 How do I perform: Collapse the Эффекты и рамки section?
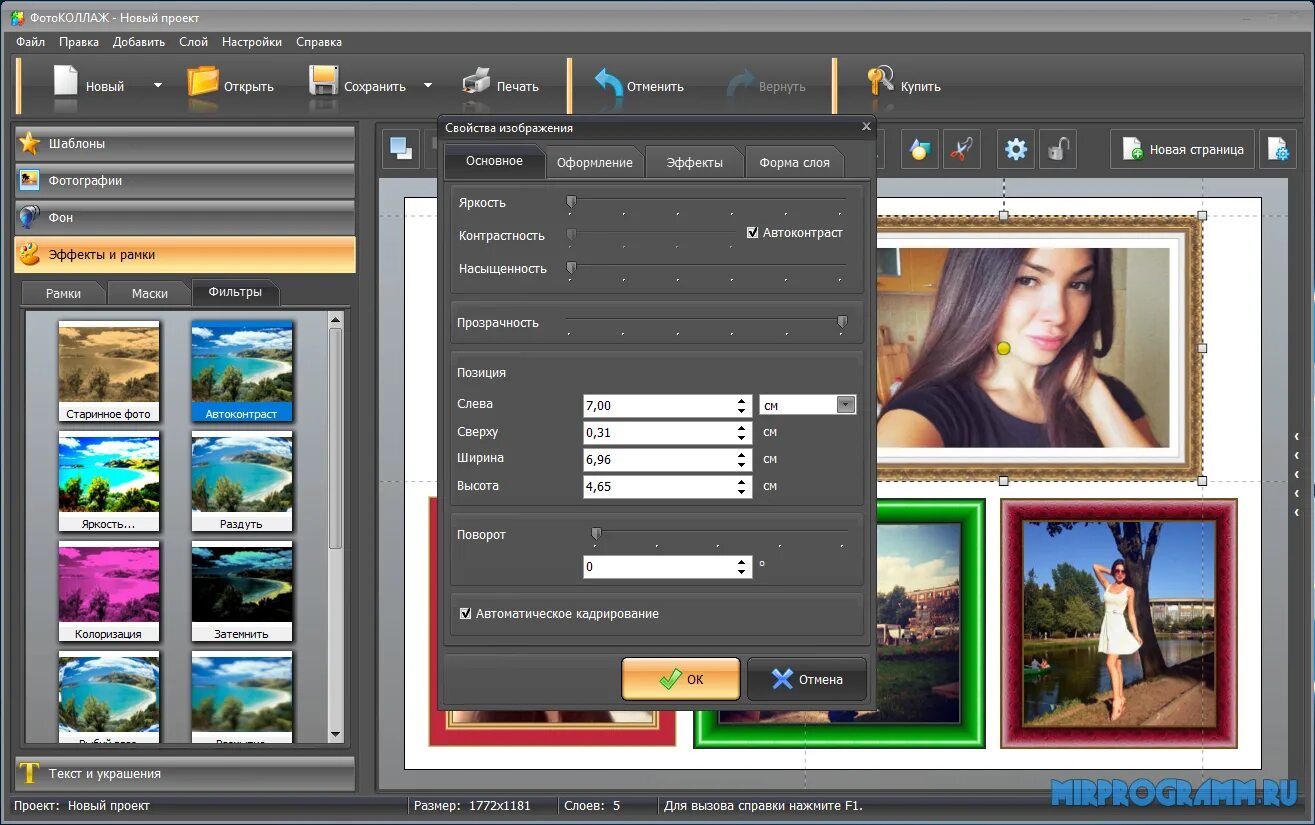185,254
